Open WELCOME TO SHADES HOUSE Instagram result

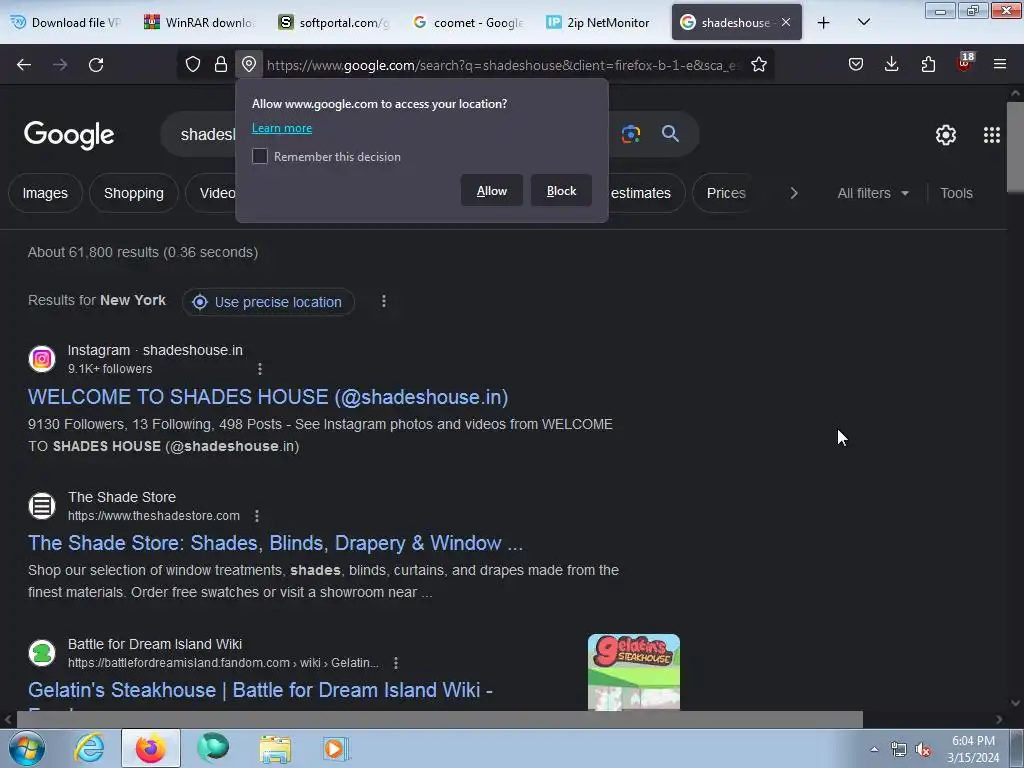(x=268, y=397)
